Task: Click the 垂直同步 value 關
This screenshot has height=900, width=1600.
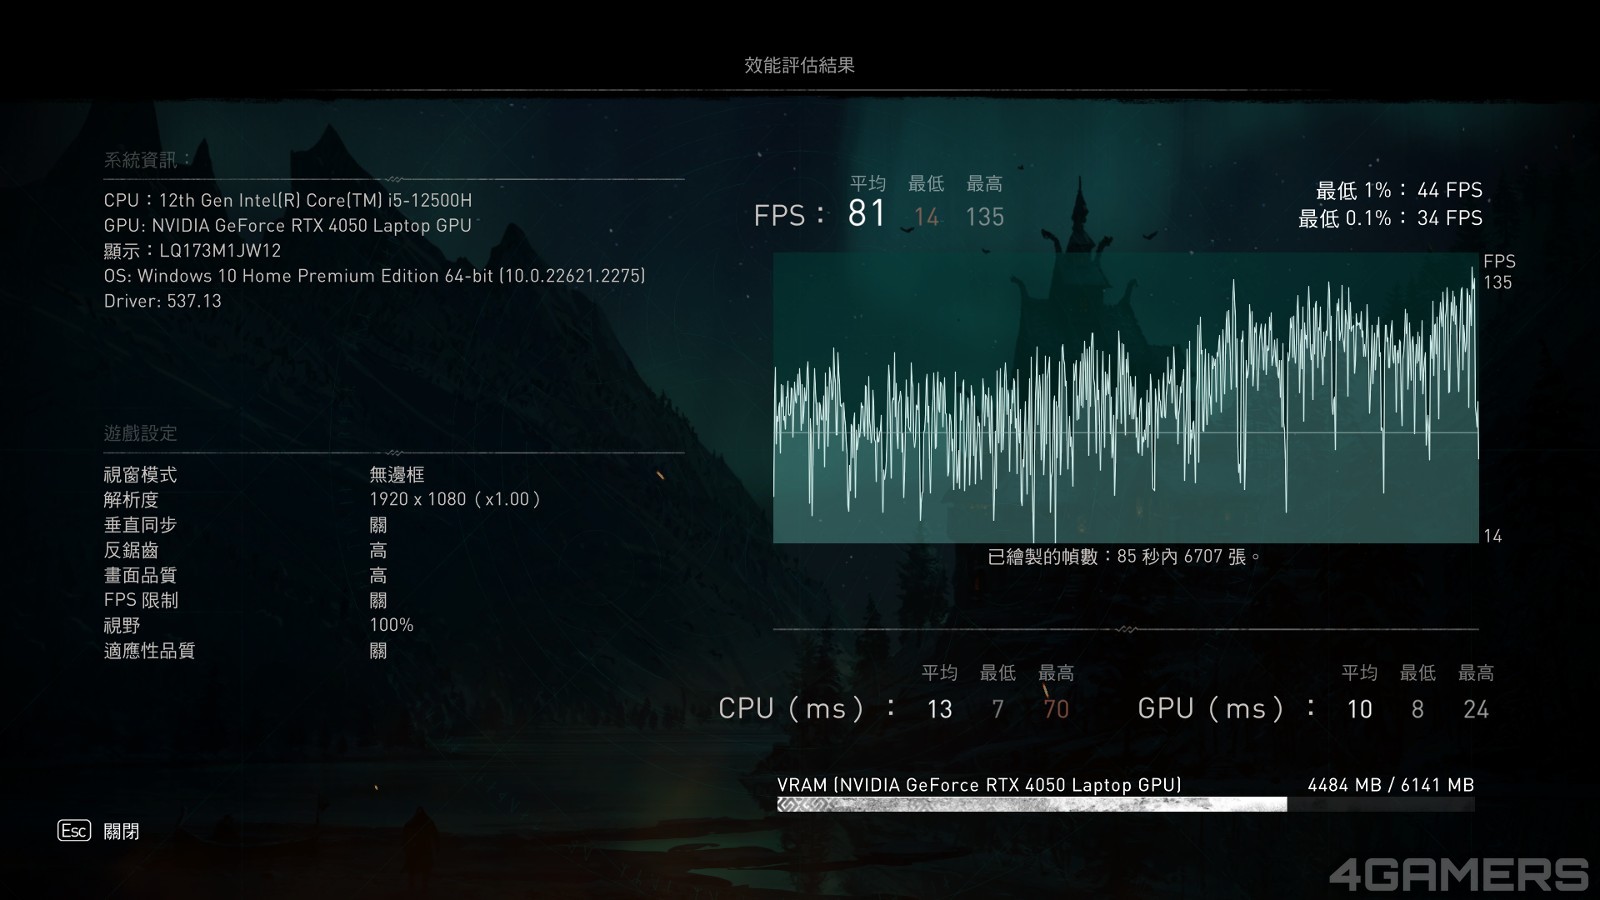Action: coord(378,524)
